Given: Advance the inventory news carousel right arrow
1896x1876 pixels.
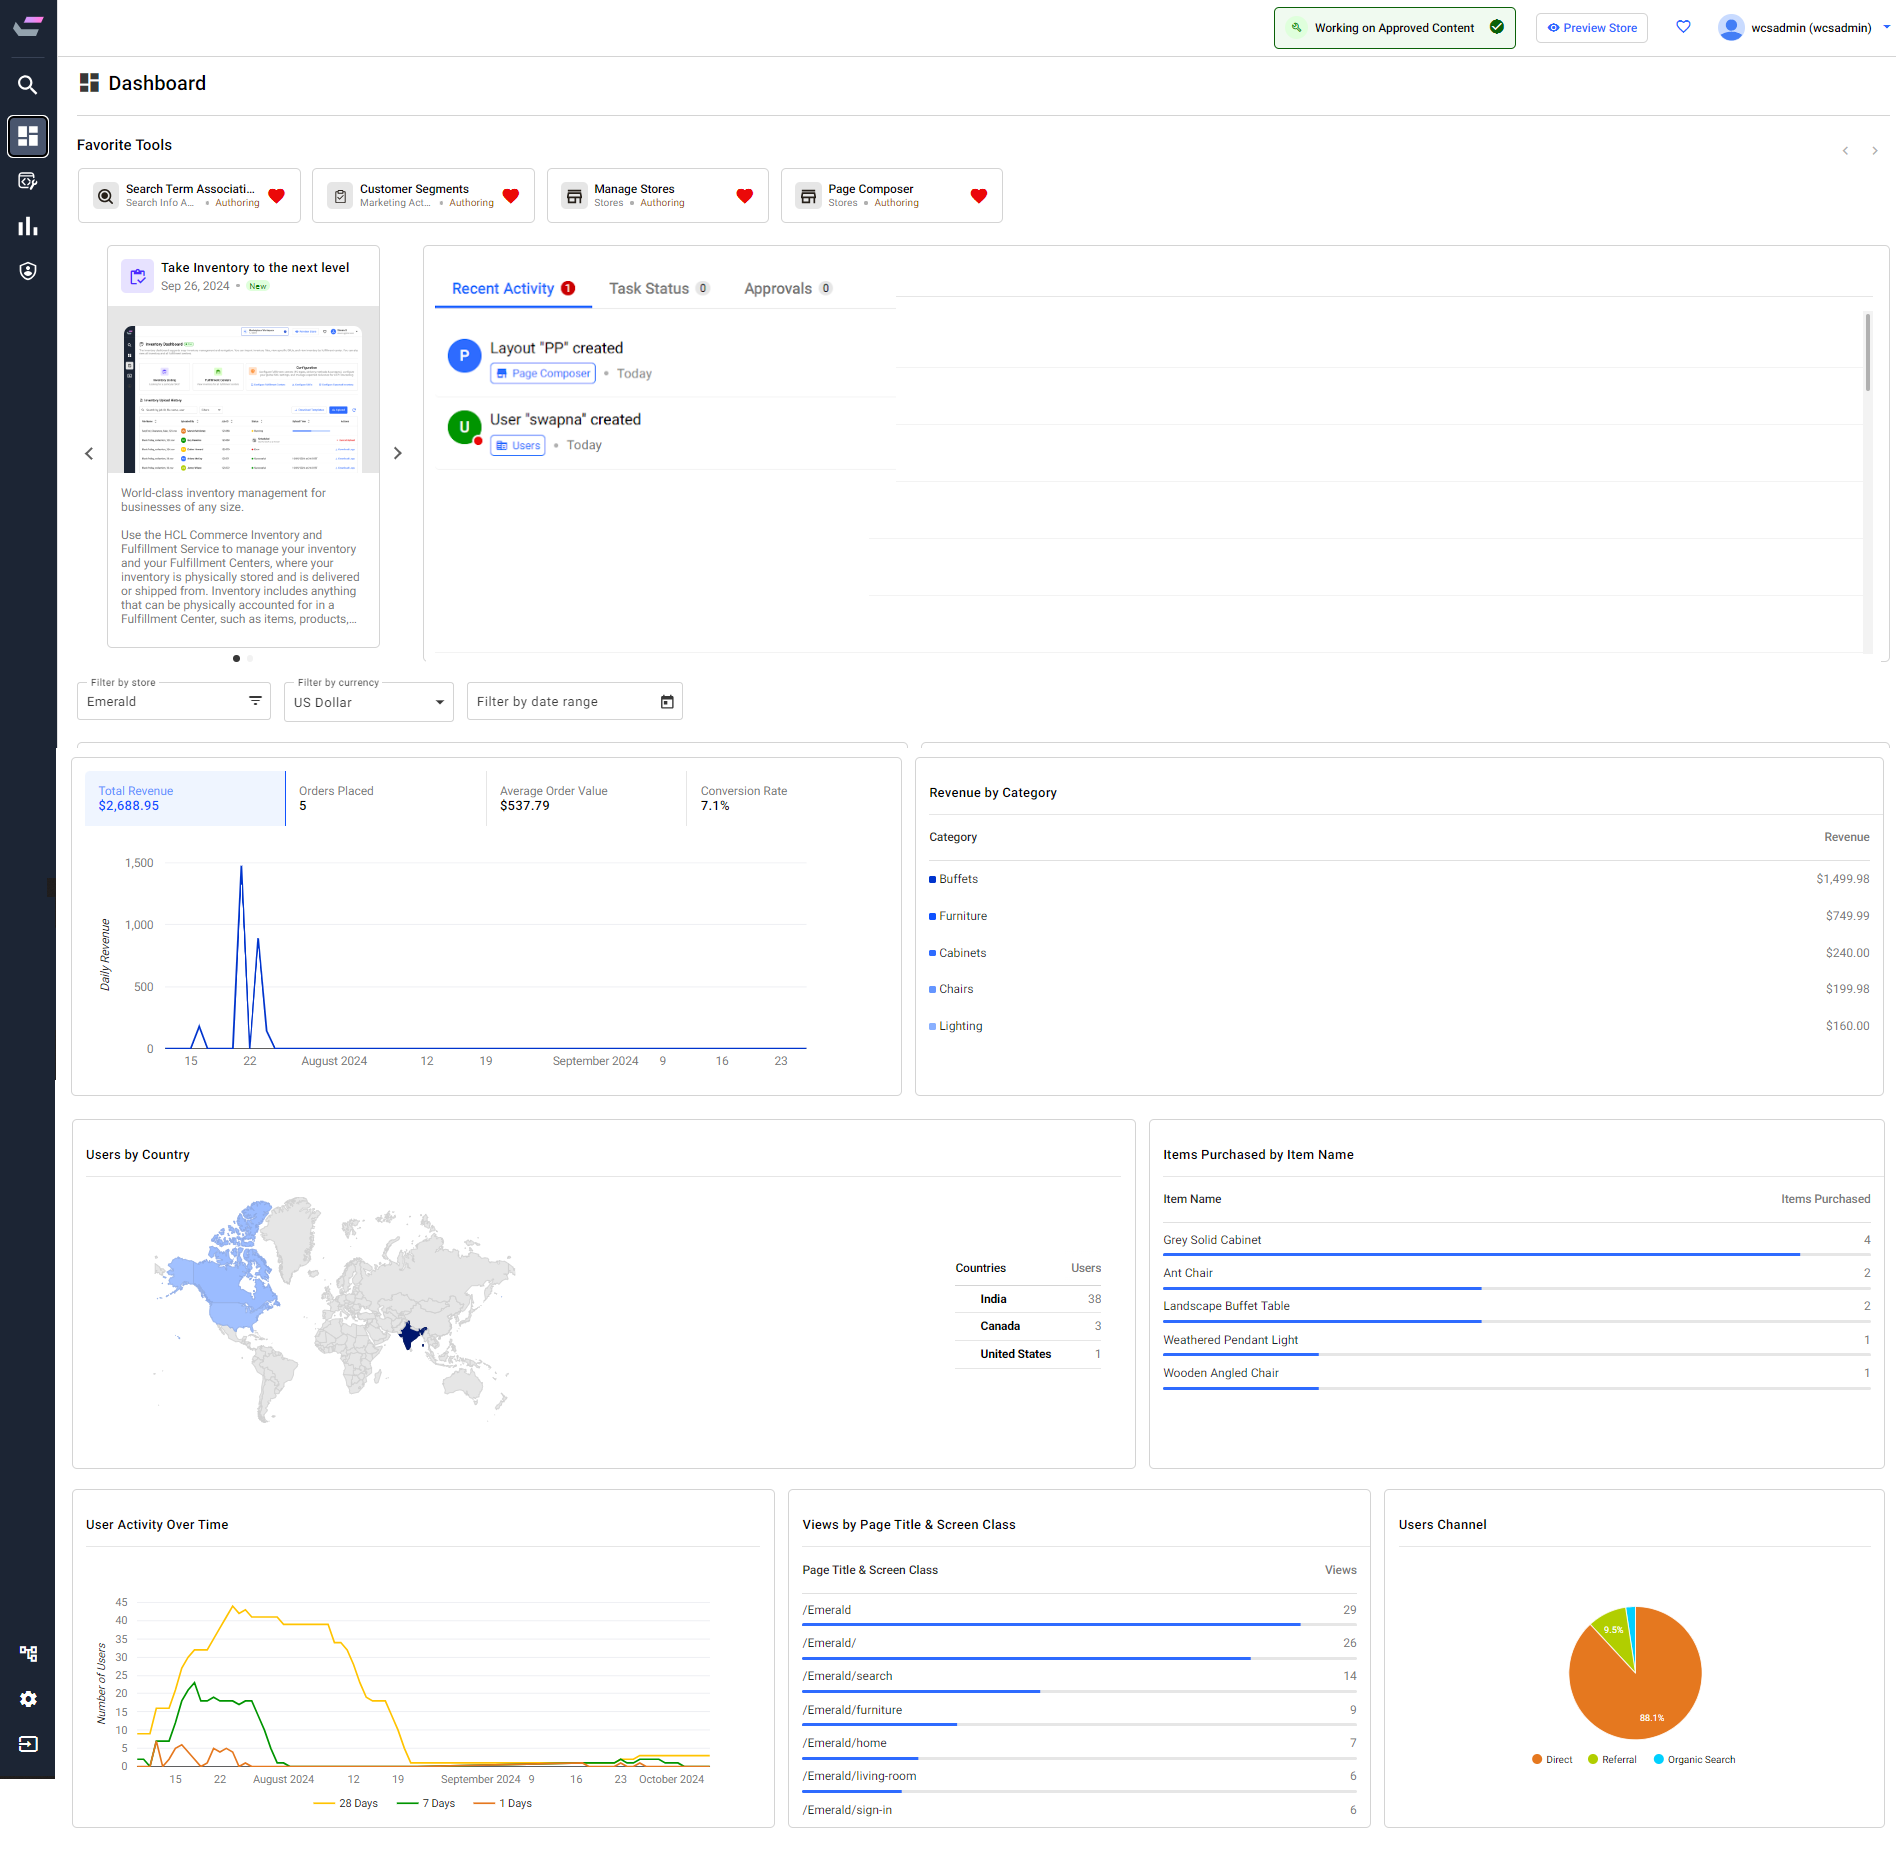Looking at the screenshot, I should point(397,453).
